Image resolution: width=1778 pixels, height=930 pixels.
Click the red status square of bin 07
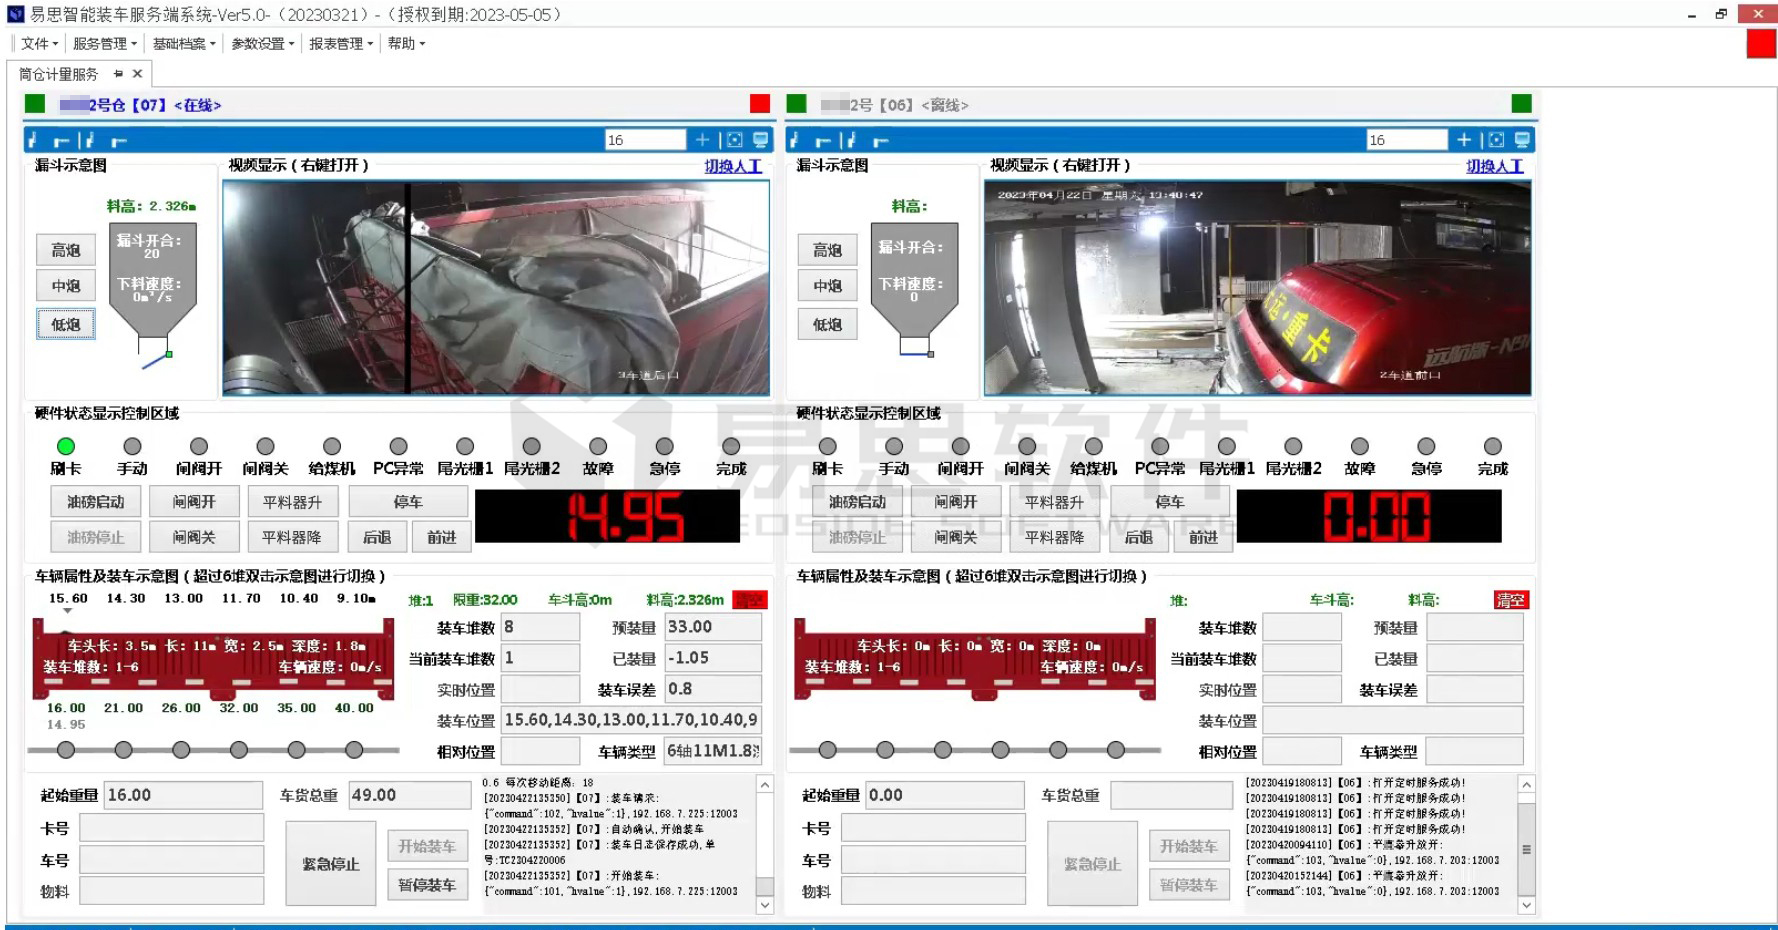(760, 104)
